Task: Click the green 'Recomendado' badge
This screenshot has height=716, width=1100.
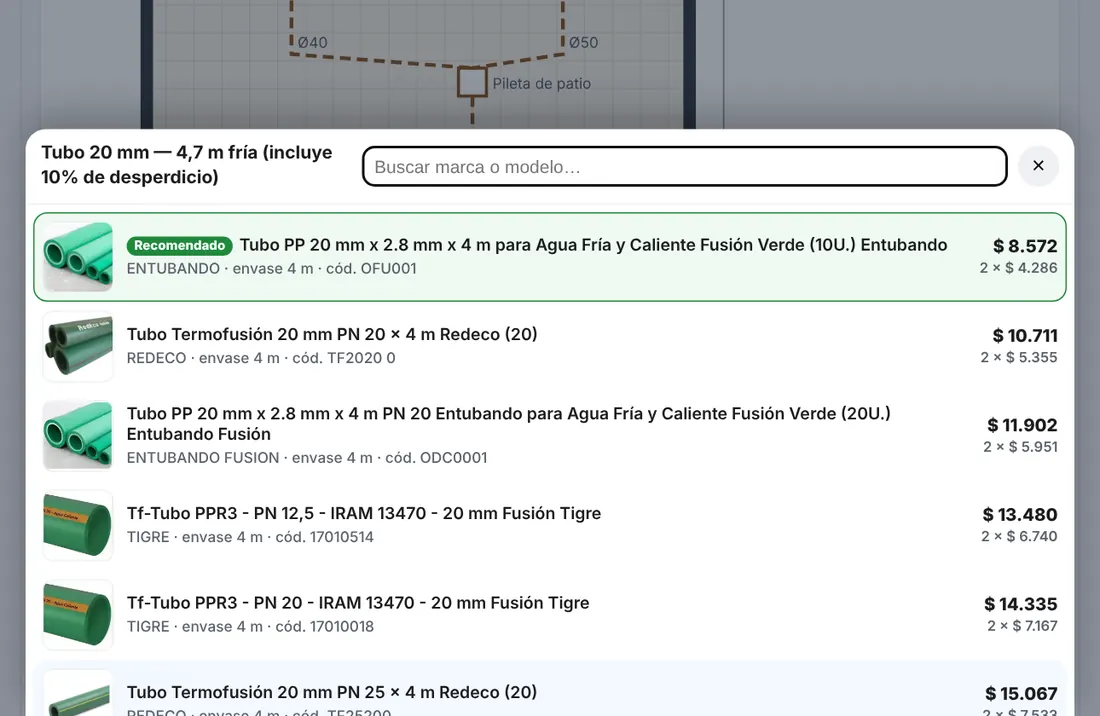Action: 180,245
